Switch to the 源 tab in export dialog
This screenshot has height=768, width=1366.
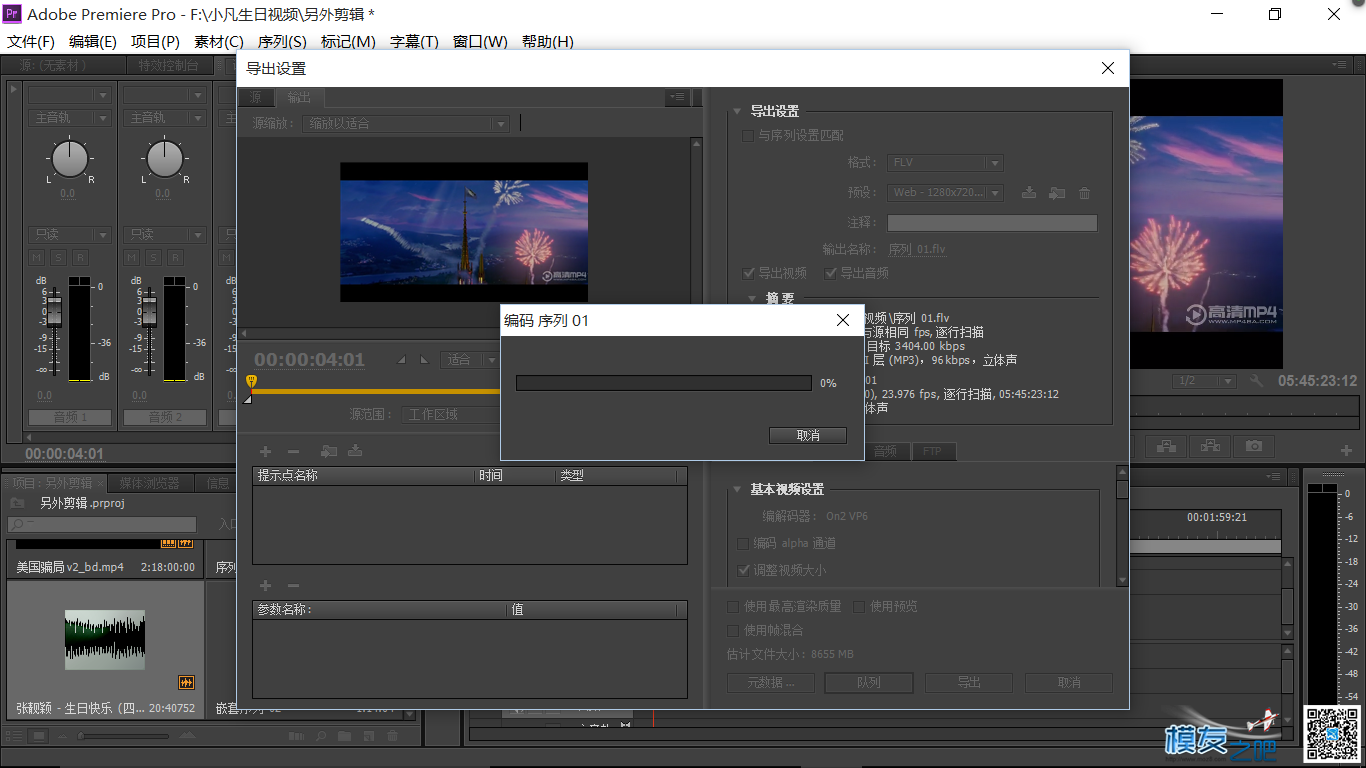coord(256,97)
